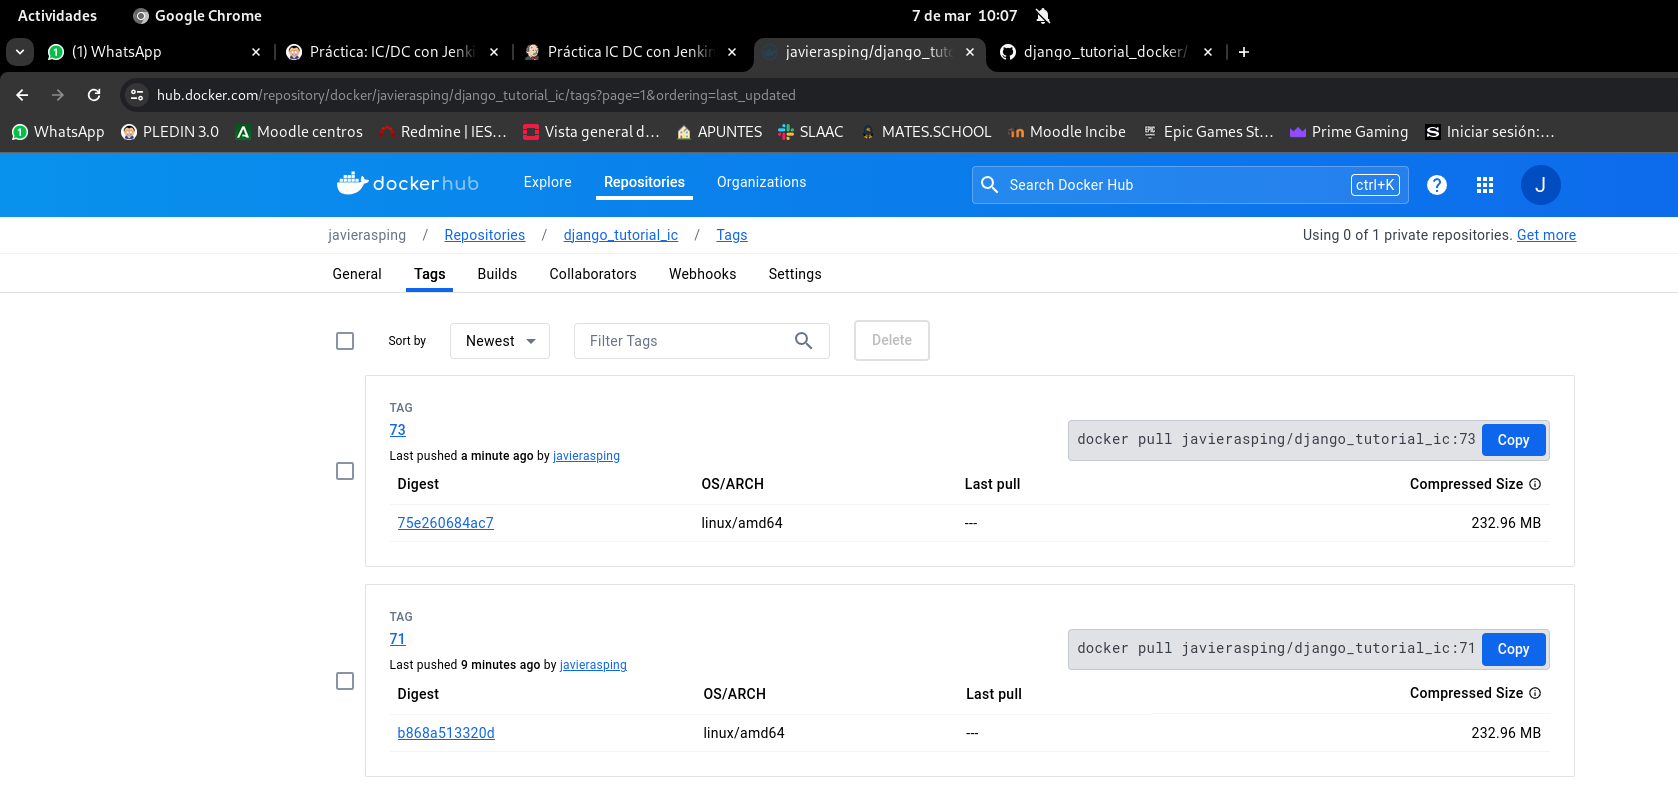Click the Delete tags button
1678x800 pixels.
(x=892, y=340)
